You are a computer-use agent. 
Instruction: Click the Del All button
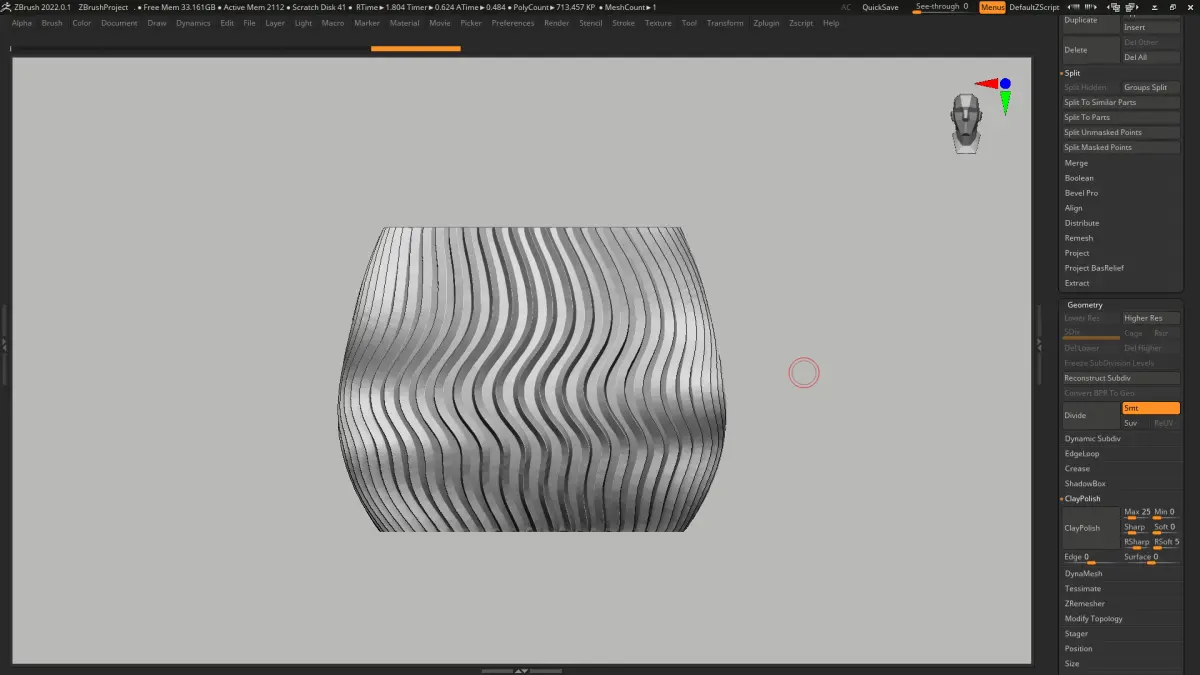point(1151,57)
